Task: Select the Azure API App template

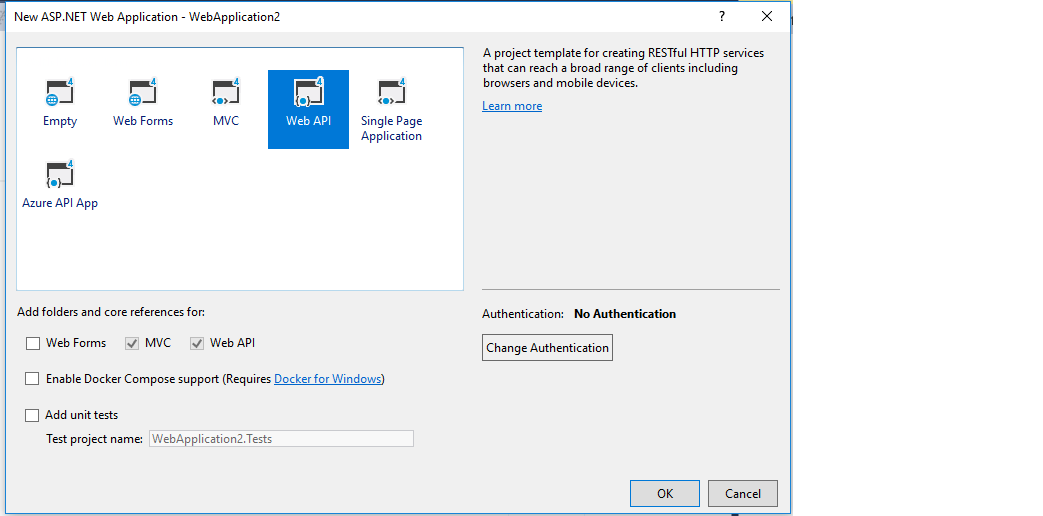Action: point(60,176)
